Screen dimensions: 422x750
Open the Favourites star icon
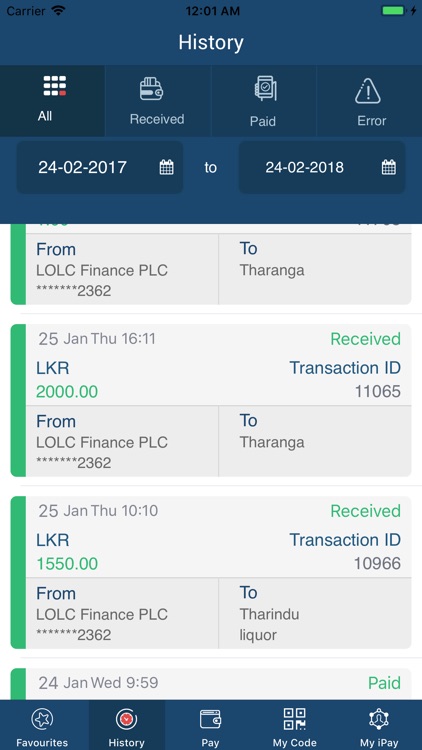(42, 719)
